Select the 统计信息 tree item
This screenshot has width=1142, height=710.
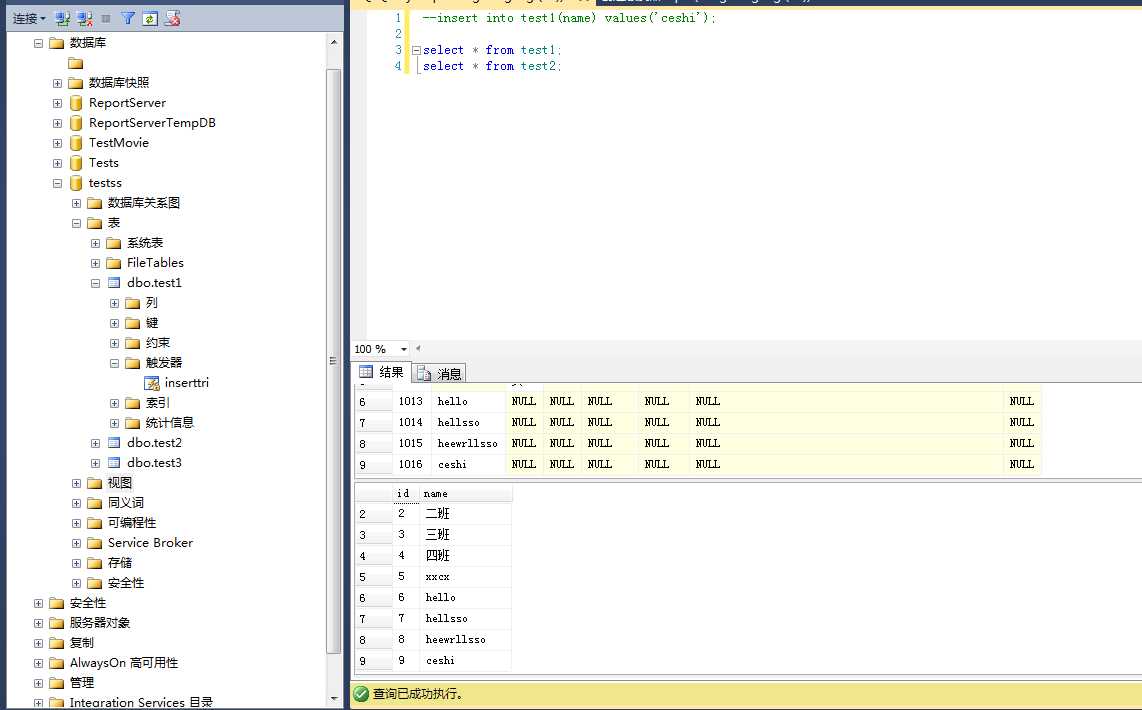(x=169, y=422)
